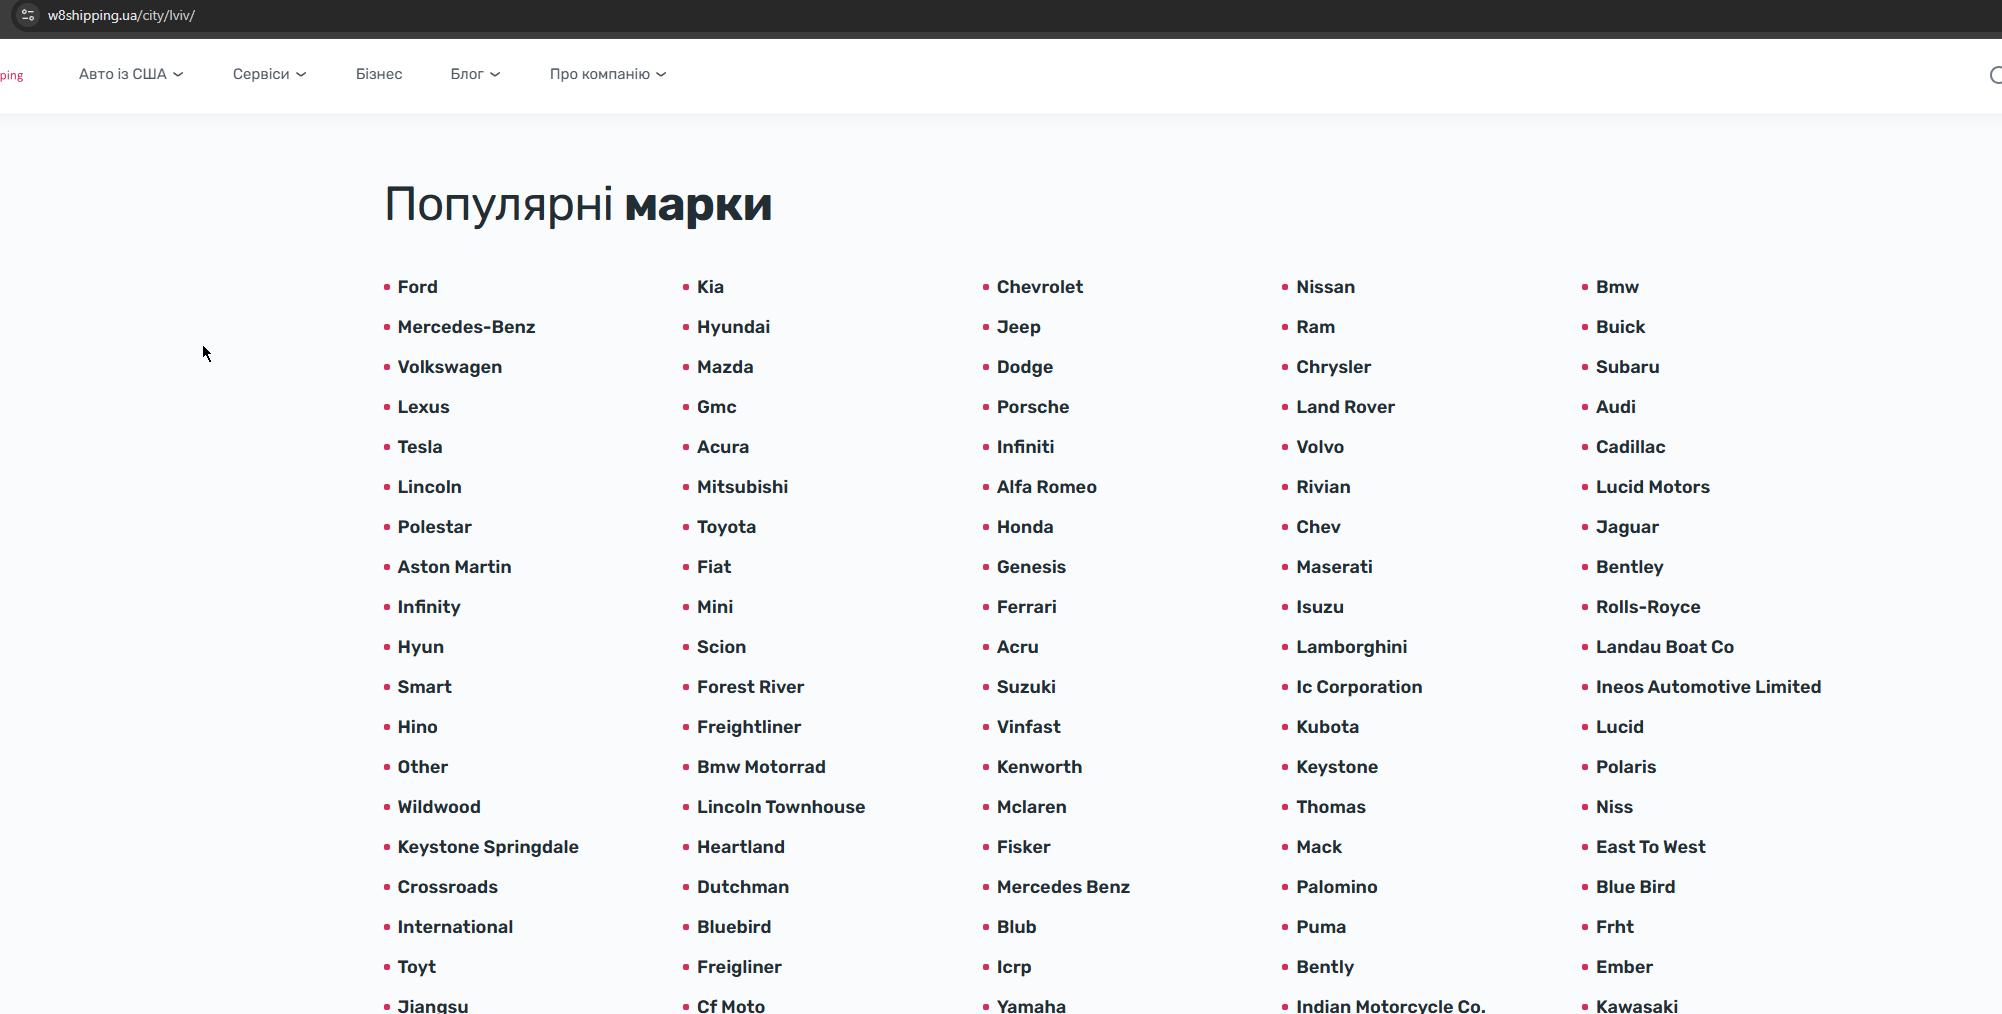Select the Bmw Motorrad link
Viewport: 2002px width, 1014px height.
[761, 767]
